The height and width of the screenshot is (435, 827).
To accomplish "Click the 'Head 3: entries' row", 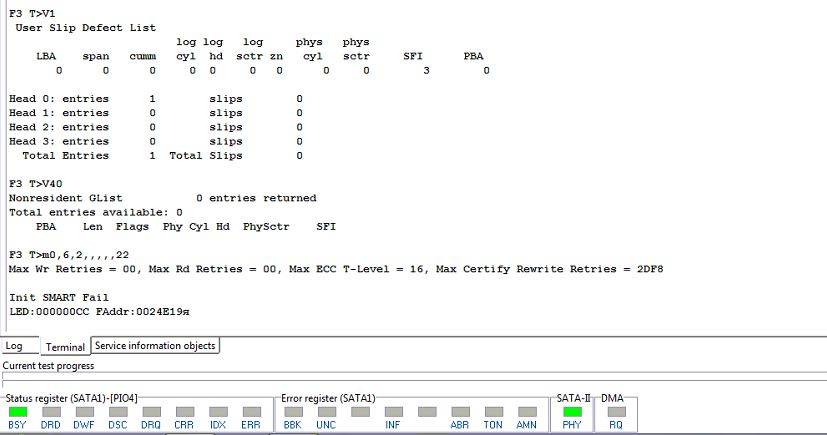I will point(156,141).
